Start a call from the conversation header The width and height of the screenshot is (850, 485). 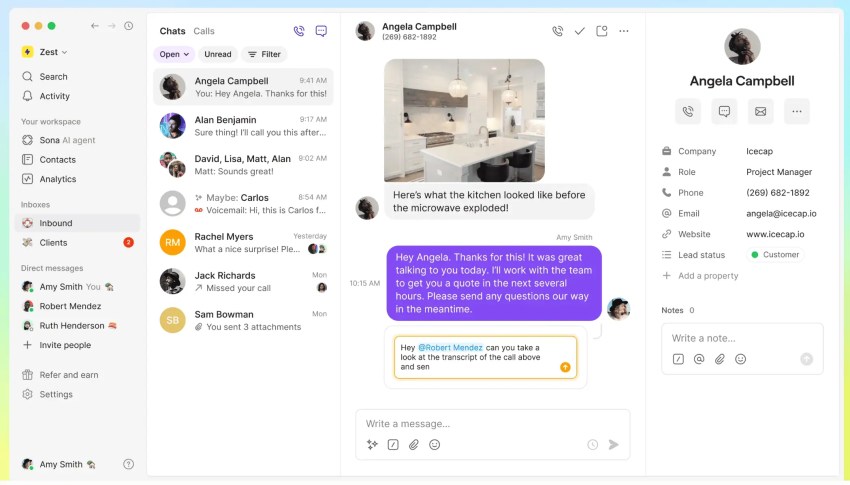point(557,31)
